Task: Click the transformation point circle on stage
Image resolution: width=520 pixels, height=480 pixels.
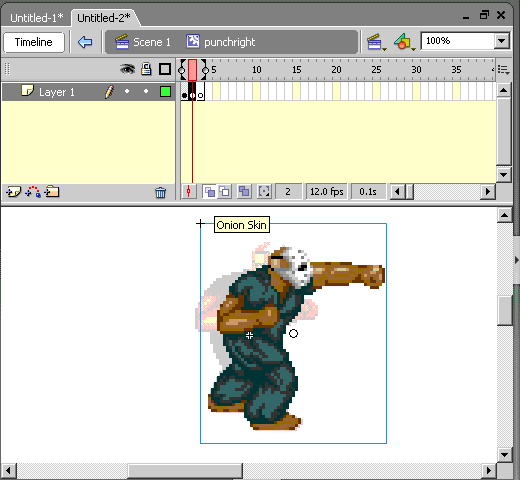Action: coord(293,333)
